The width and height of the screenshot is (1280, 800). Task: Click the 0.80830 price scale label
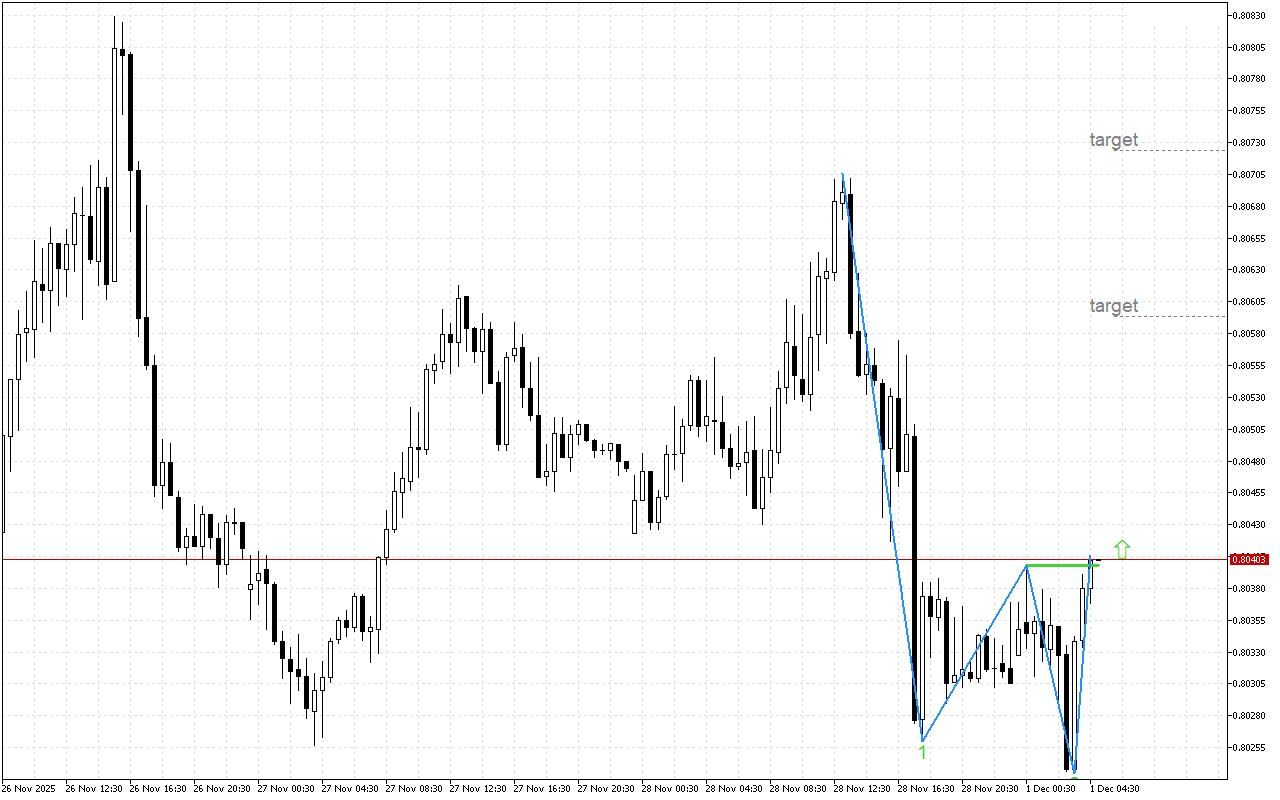[1248, 15]
